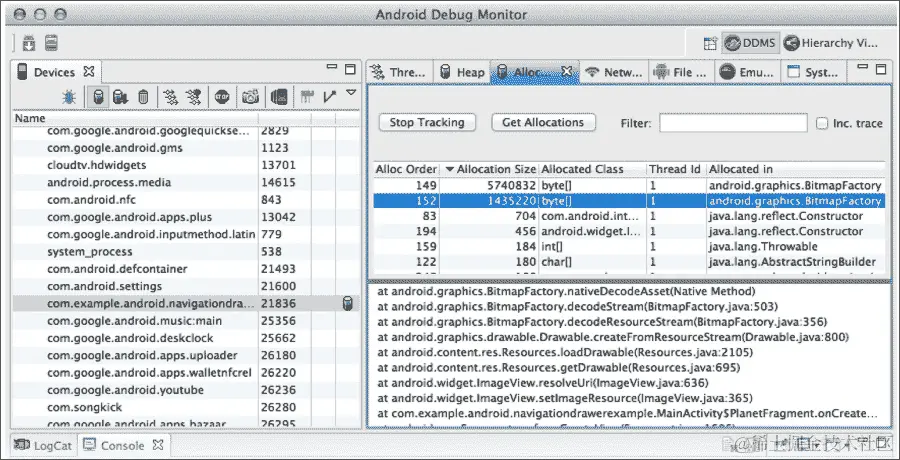Select allocation row 149 with size 5740832
The image size is (900, 460).
(x=629, y=185)
